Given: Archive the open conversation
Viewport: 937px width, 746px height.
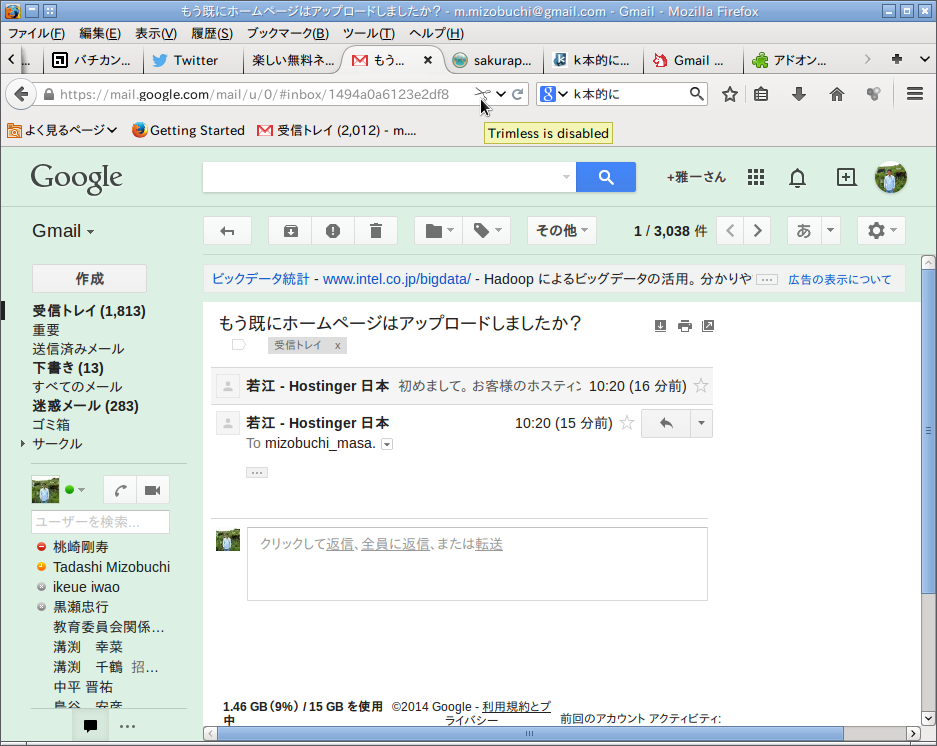Looking at the screenshot, I should [290, 231].
